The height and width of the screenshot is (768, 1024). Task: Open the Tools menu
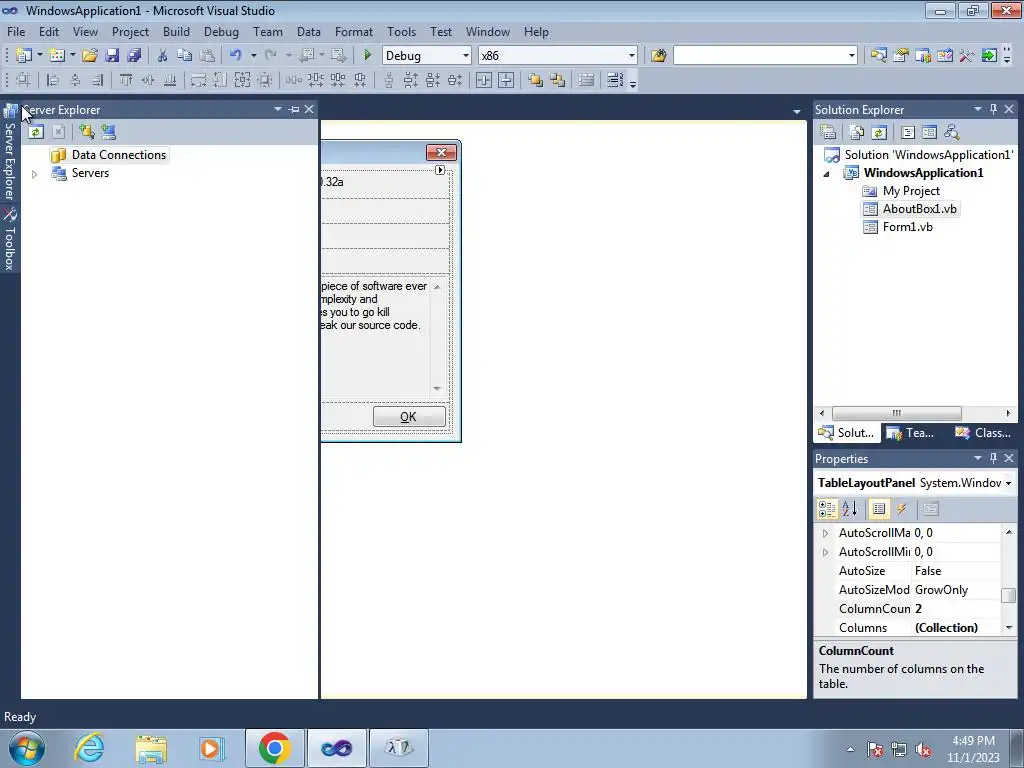[x=401, y=31]
